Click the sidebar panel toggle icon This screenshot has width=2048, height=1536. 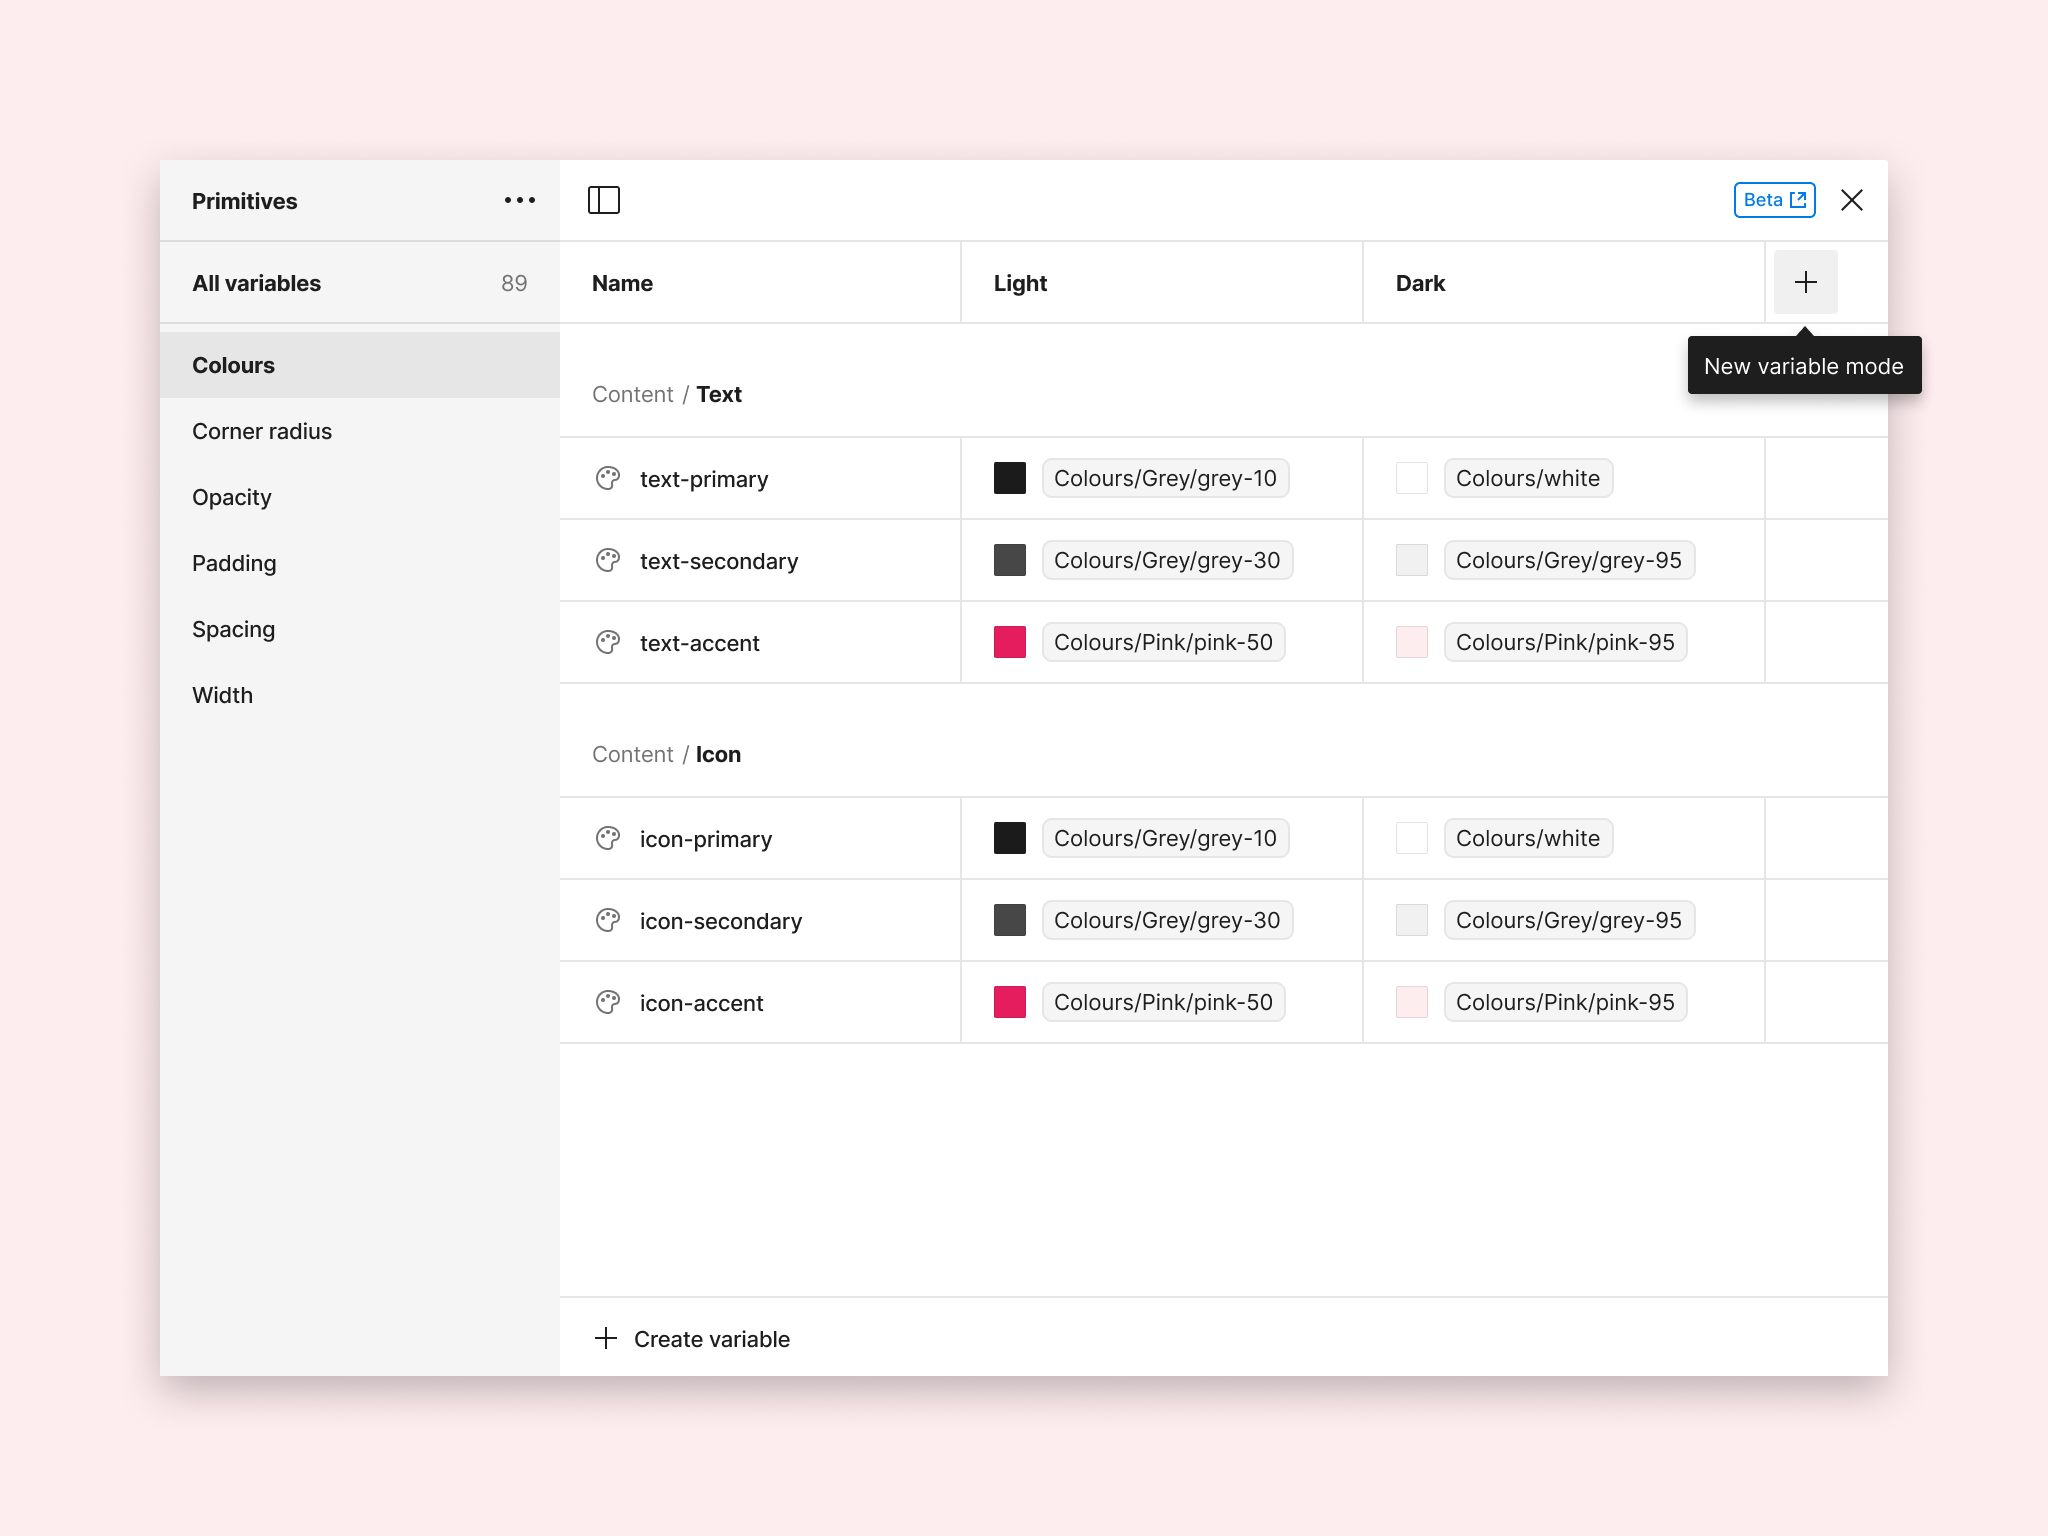pos(603,198)
